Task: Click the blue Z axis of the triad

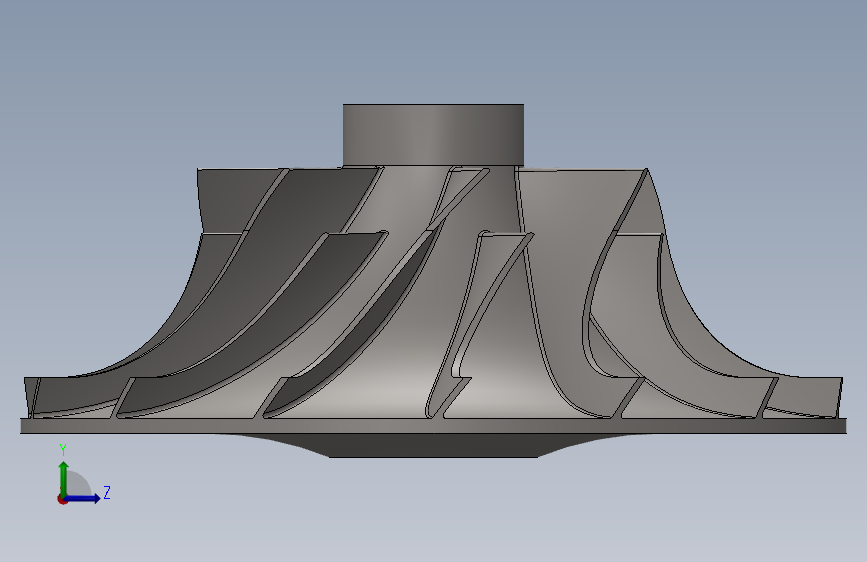Action: click(83, 498)
